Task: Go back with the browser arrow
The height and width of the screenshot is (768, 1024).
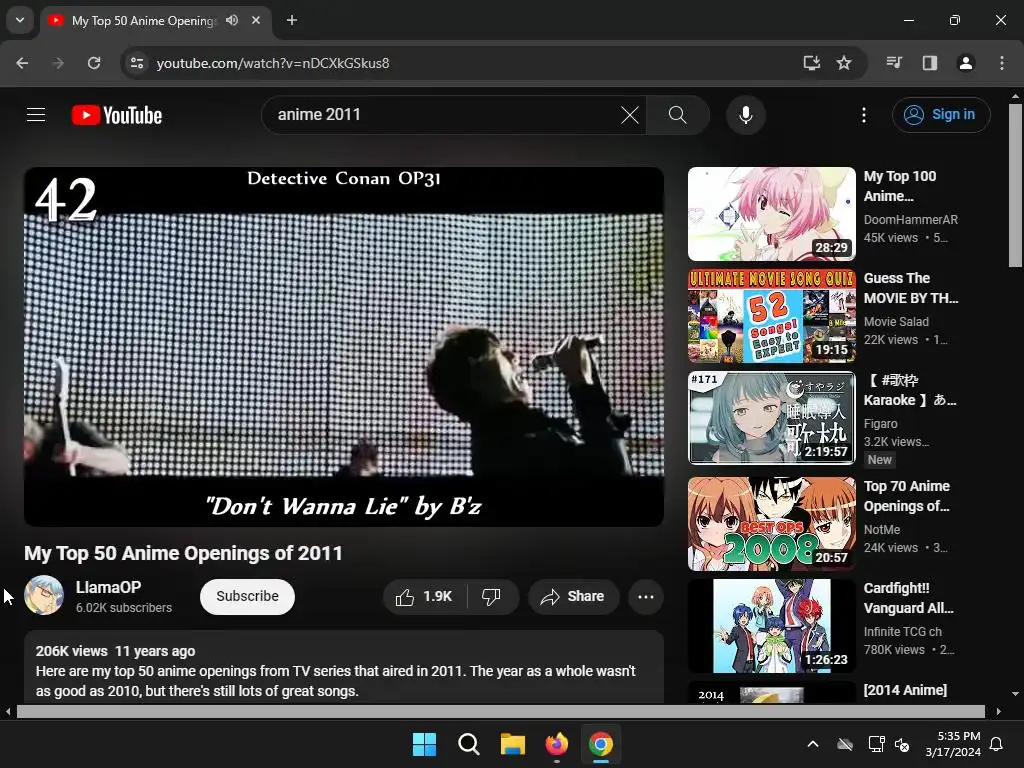Action: click(22, 63)
